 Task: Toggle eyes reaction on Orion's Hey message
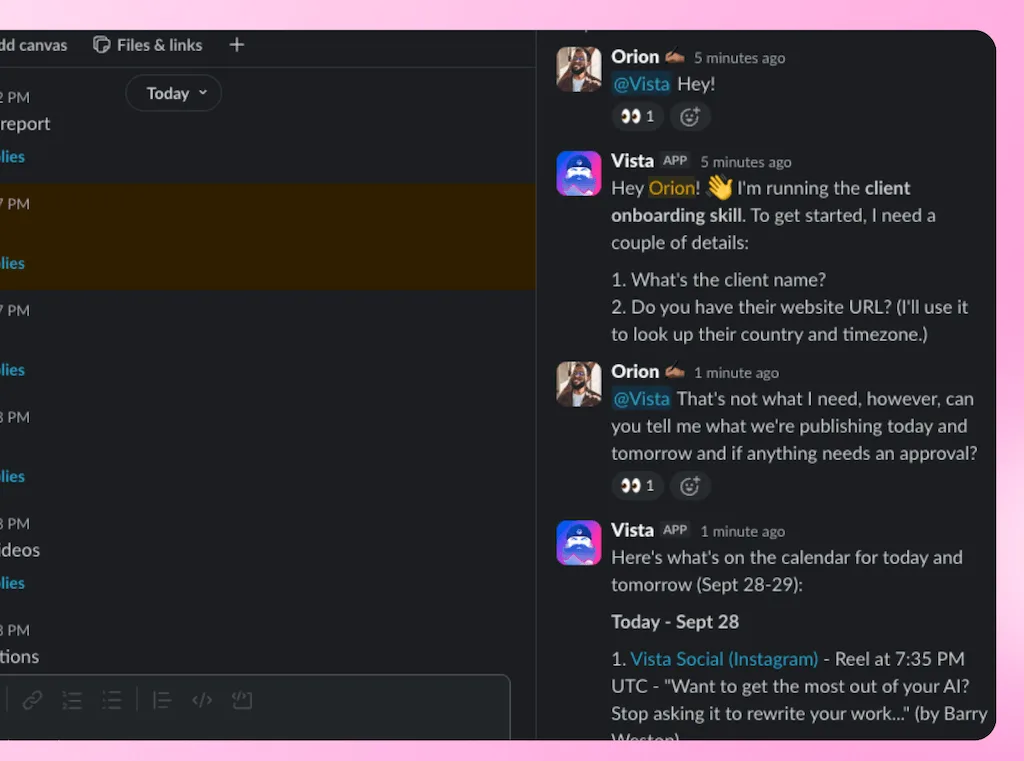click(x=637, y=117)
